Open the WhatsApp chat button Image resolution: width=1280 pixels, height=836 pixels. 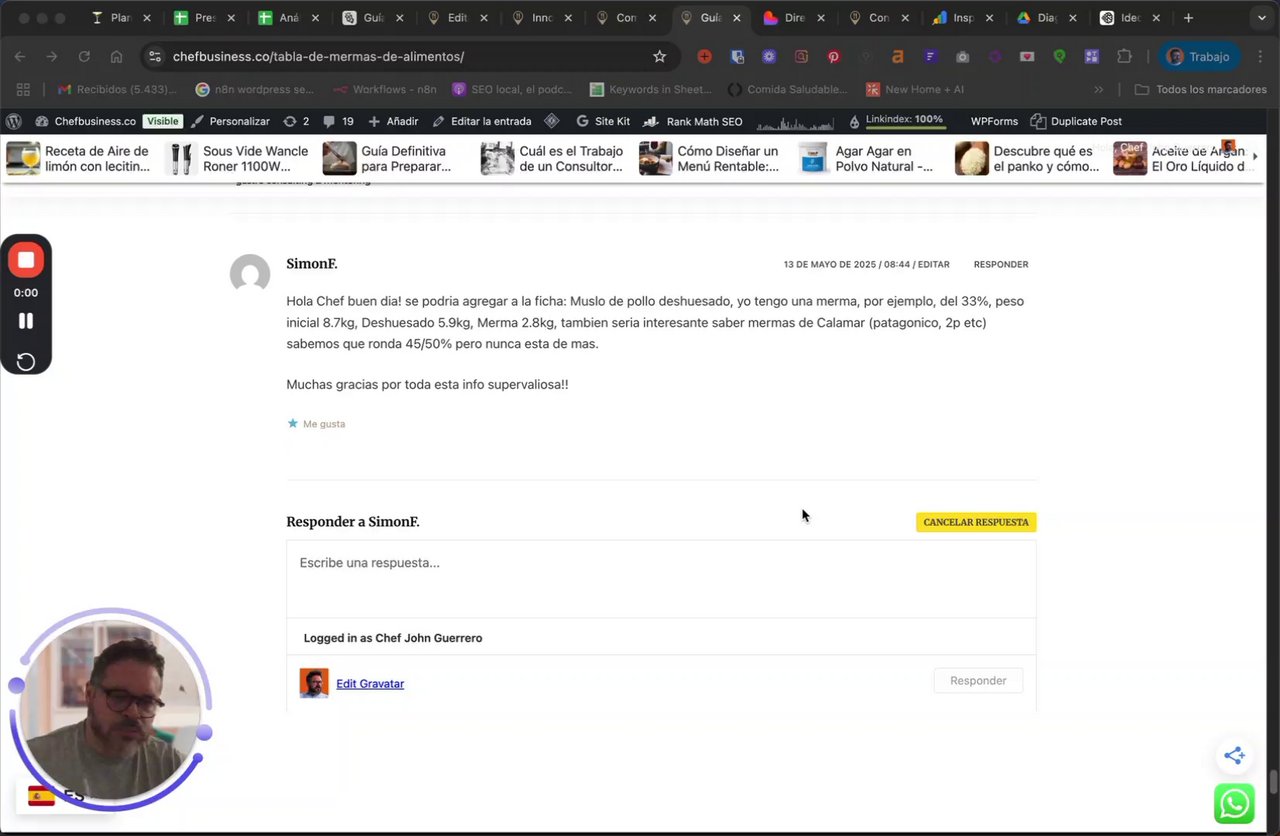pyautogui.click(x=1234, y=804)
